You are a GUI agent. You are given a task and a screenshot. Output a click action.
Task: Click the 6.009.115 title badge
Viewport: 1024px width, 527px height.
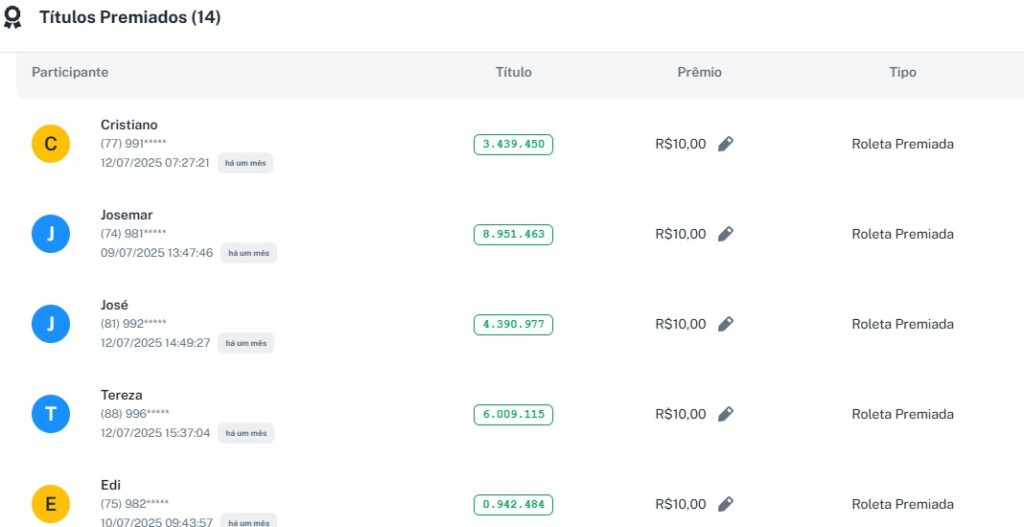[x=513, y=414]
